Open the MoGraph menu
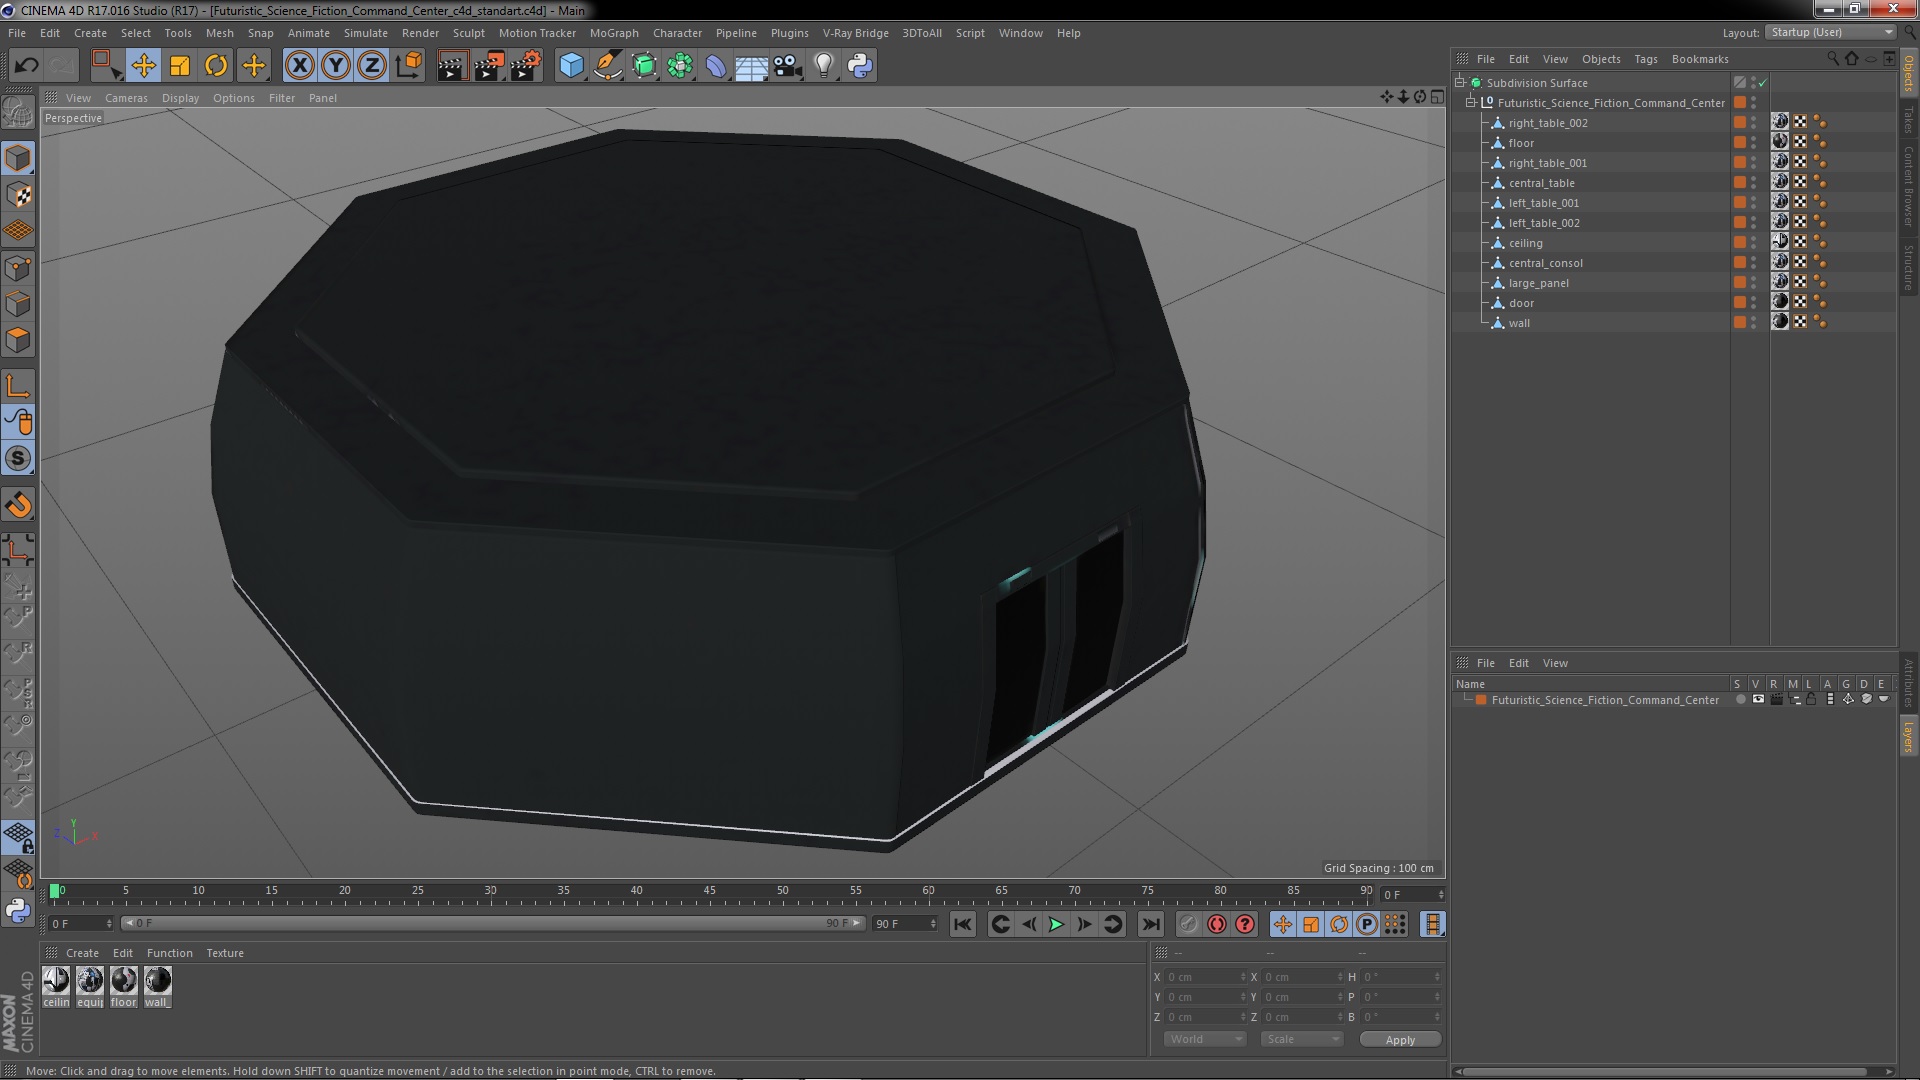The height and width of the screenshot is (1080, 1920). point(613,33)
